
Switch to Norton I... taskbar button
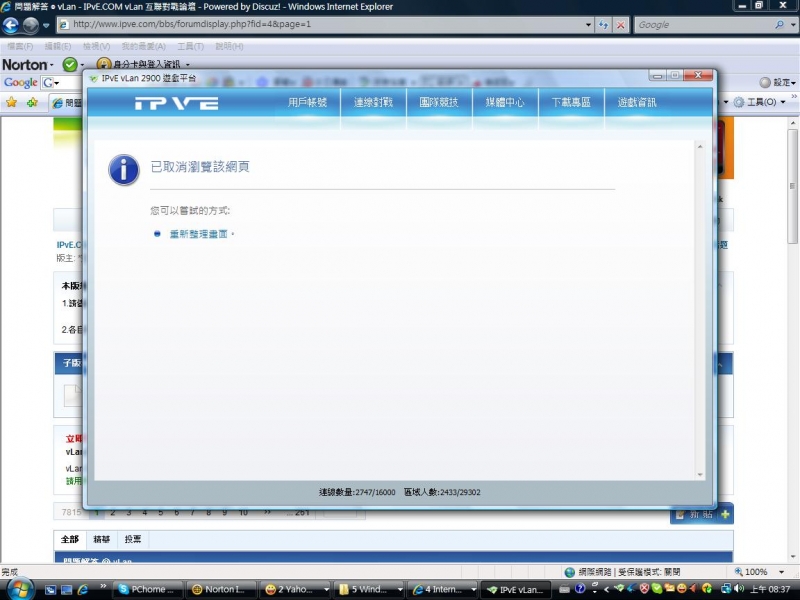[222, 589]
